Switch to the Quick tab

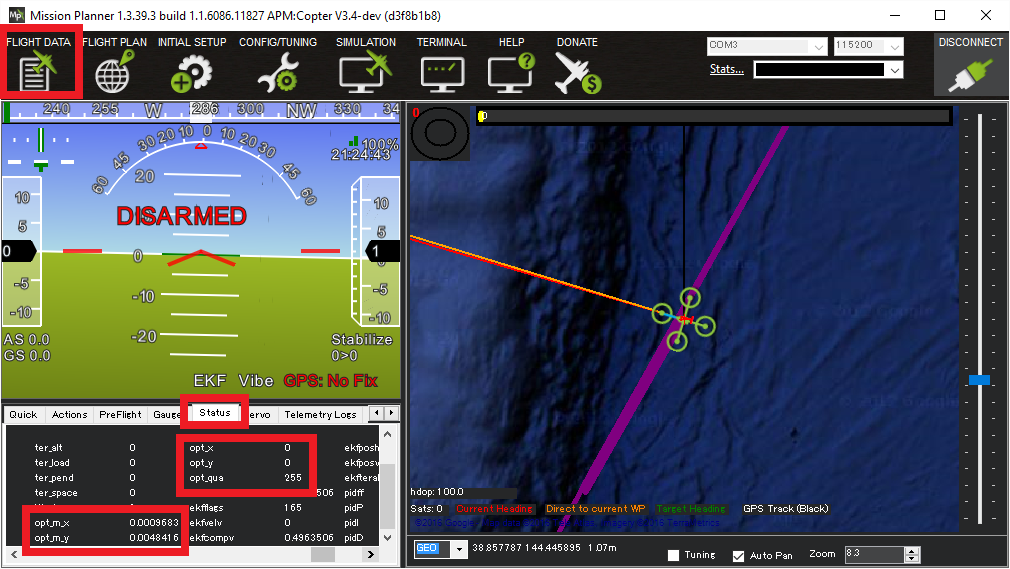pyautogui.click(x=23, y=414)
